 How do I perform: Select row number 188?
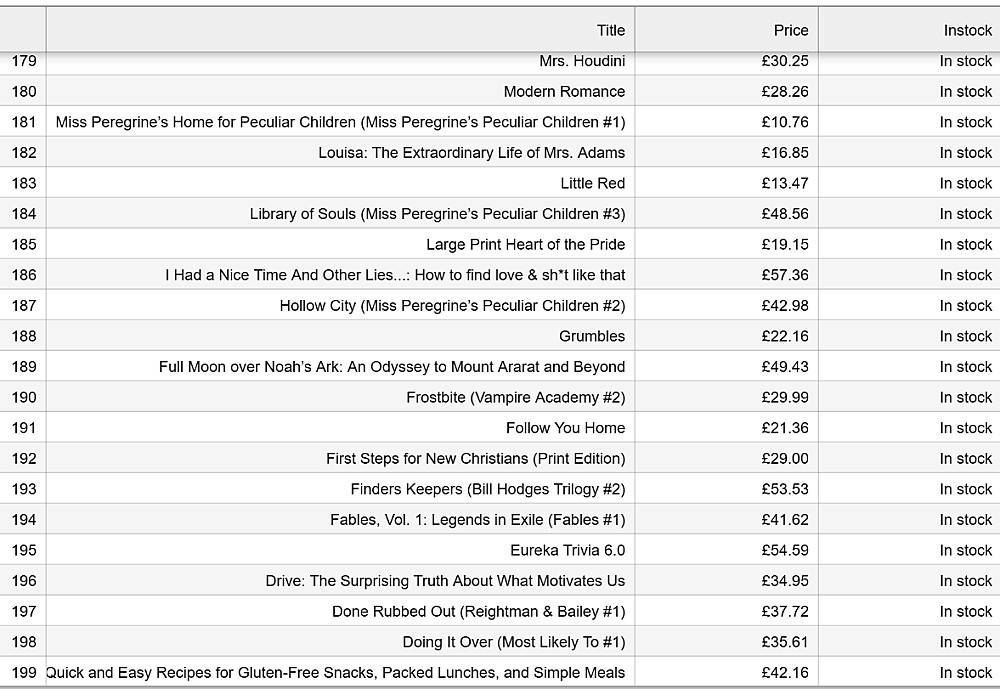[24, 336]
